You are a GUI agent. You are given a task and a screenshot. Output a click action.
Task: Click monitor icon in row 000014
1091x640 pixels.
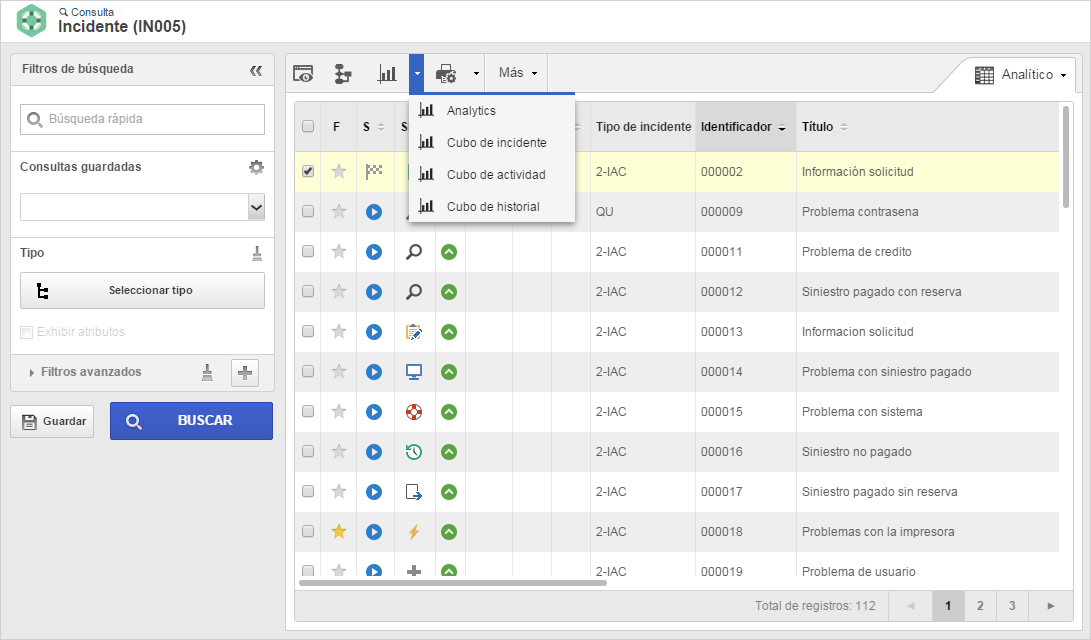pyautogui.click(x=414, y=371)
